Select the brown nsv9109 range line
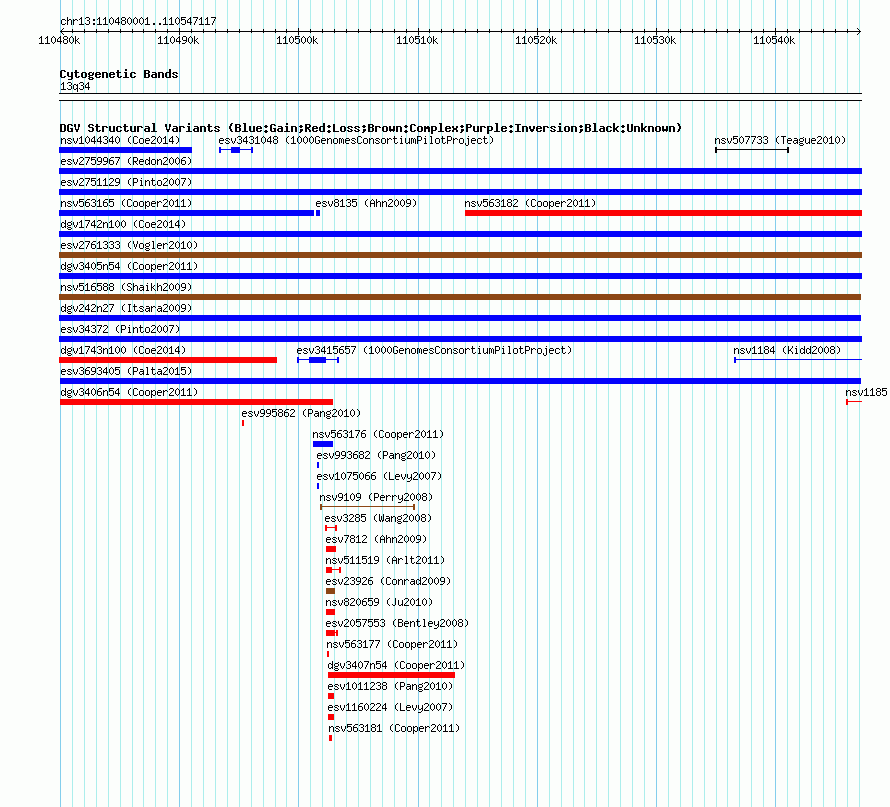 pyautogui.click(x=368, y=507)
